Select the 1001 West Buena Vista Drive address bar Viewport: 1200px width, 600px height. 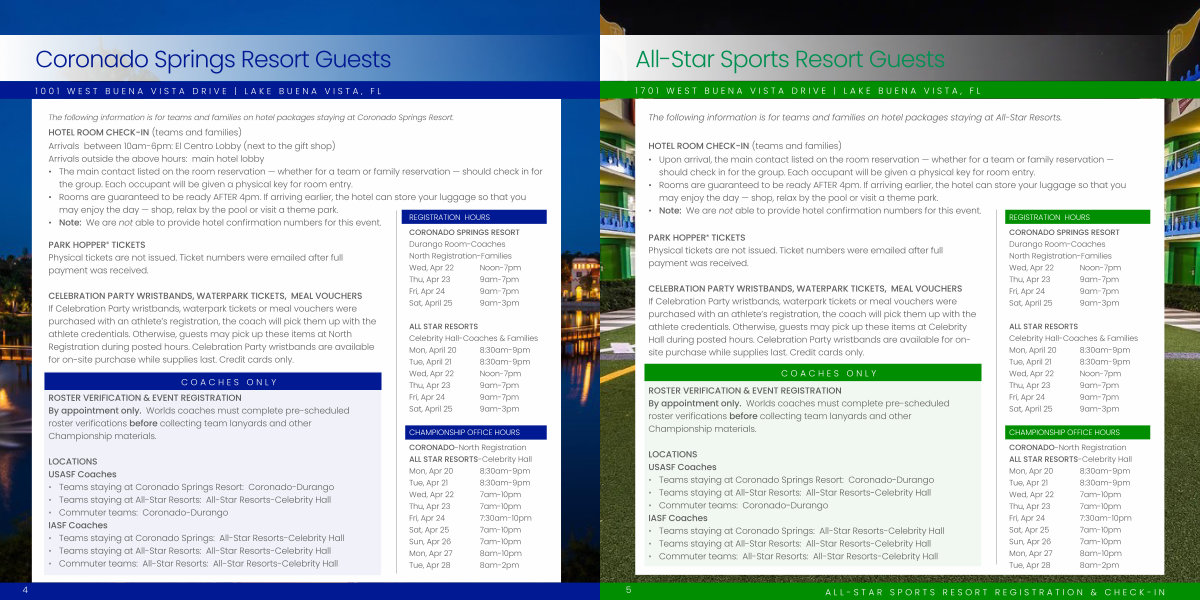[208, 91]
